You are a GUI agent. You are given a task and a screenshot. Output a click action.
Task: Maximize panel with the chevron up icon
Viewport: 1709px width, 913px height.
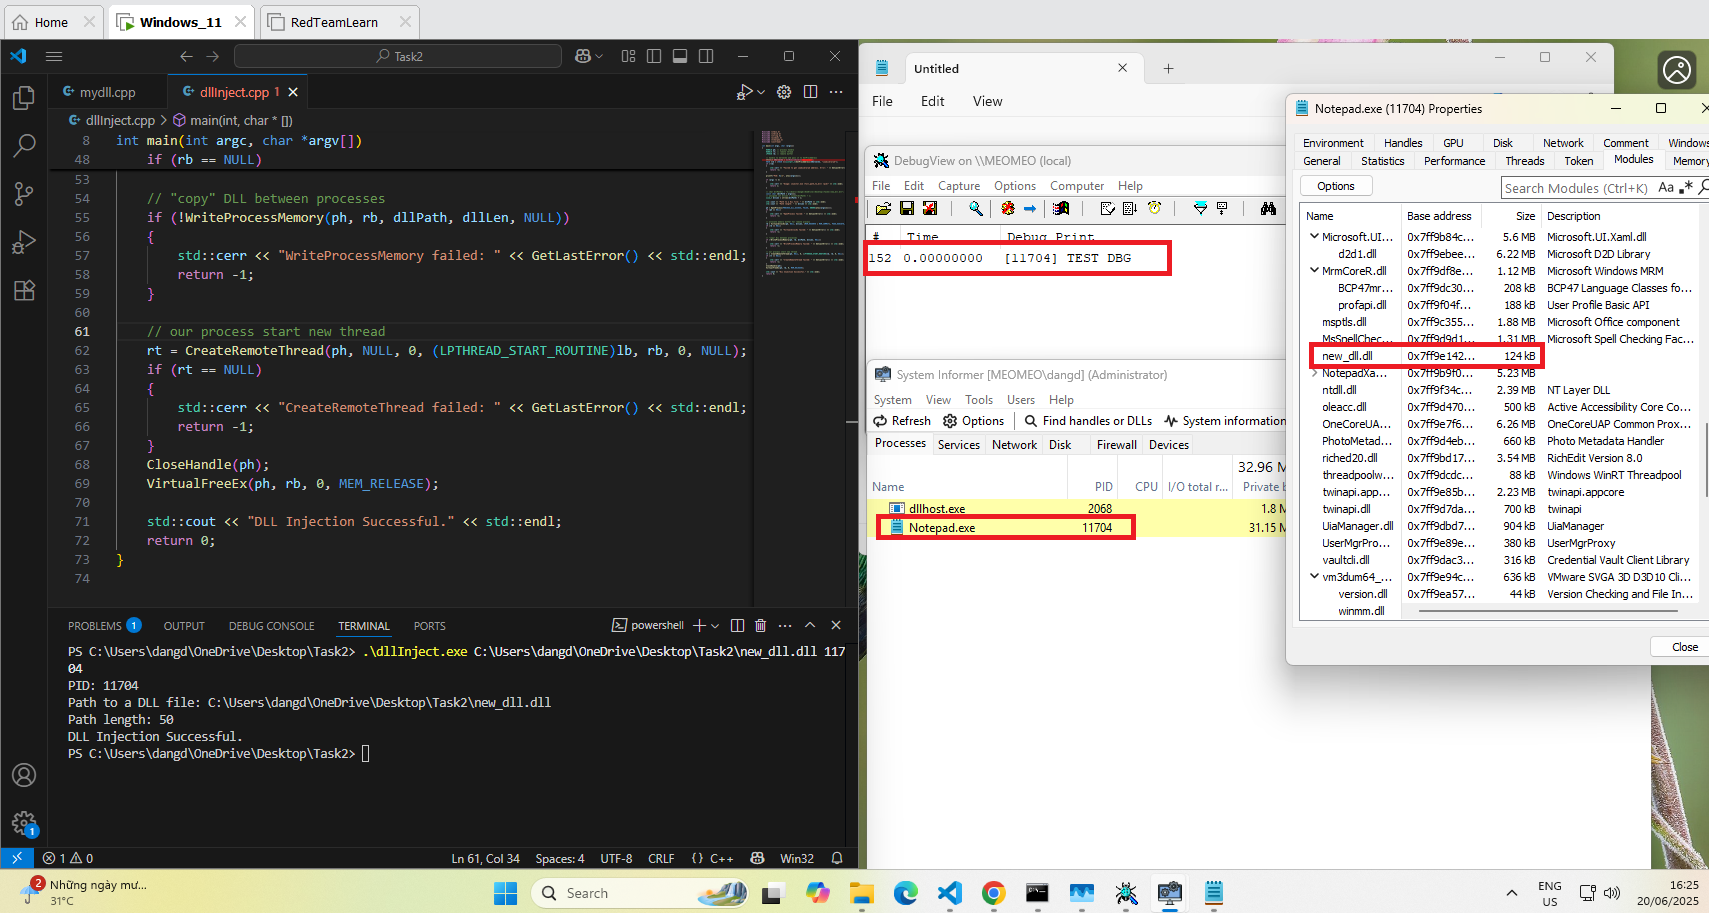[810, 625]
